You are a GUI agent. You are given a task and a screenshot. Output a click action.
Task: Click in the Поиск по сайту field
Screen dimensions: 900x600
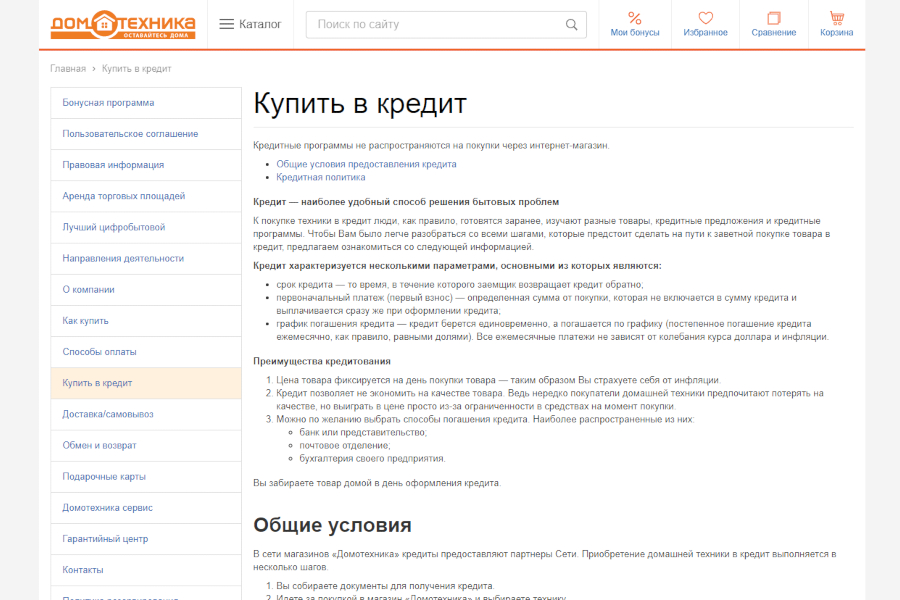point(435,25)
